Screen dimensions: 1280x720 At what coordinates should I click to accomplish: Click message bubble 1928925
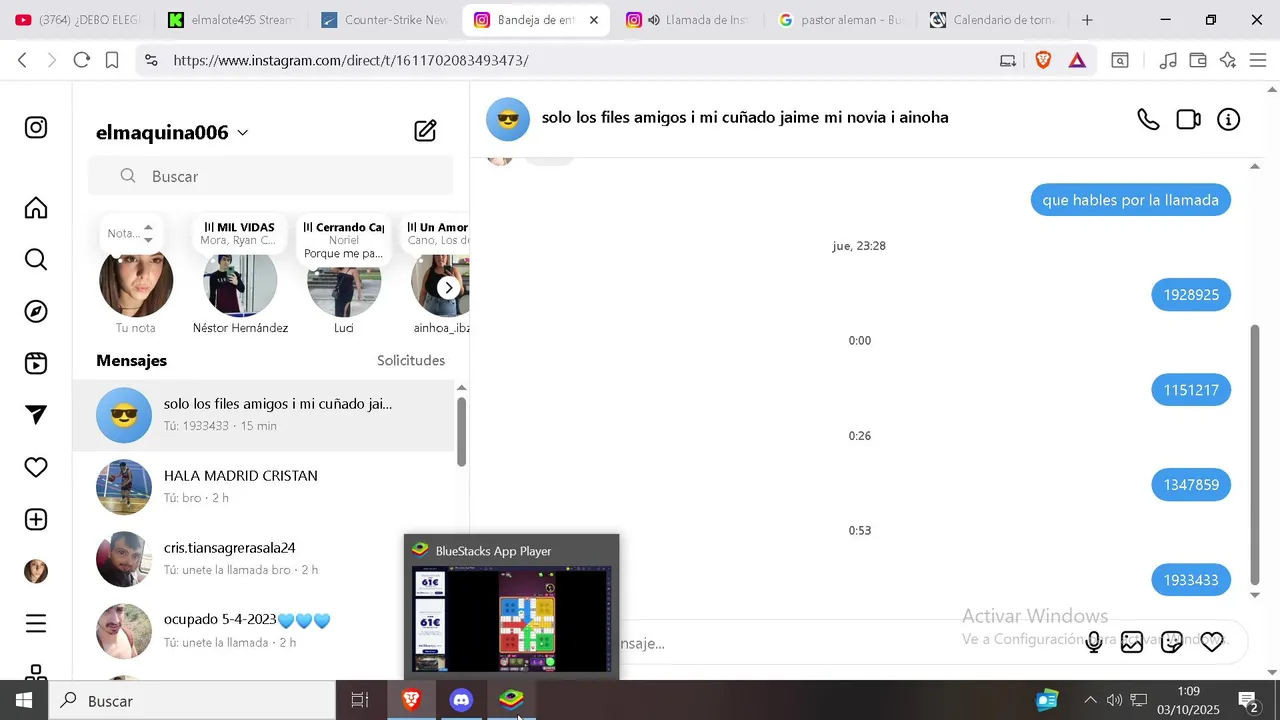tap(1191, 295)
